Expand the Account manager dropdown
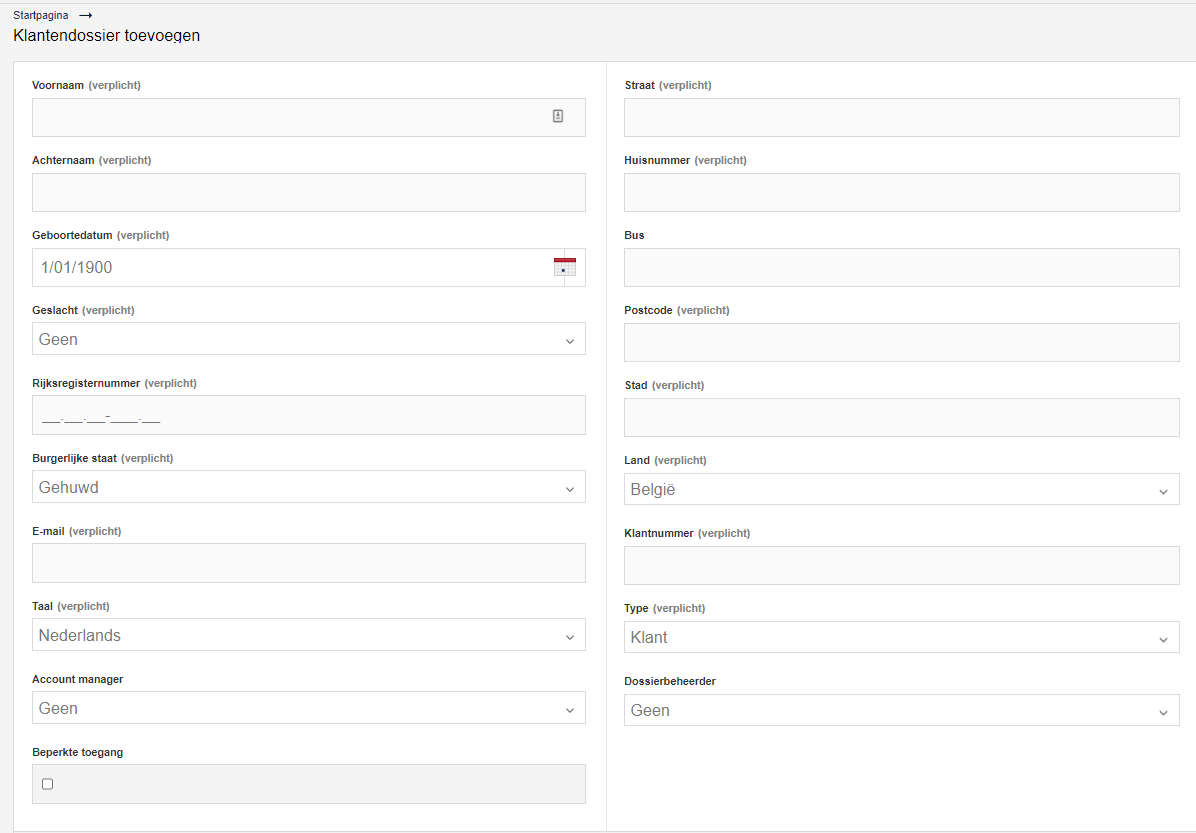1196x833 pixels. [308, 708]
